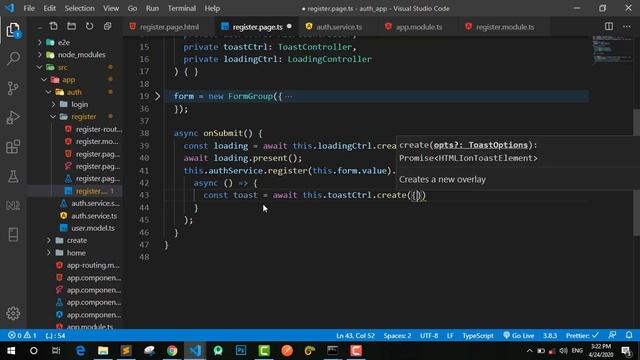
Task: Open Source Control view
Action: pyautogui.click(x=13, y=88)
